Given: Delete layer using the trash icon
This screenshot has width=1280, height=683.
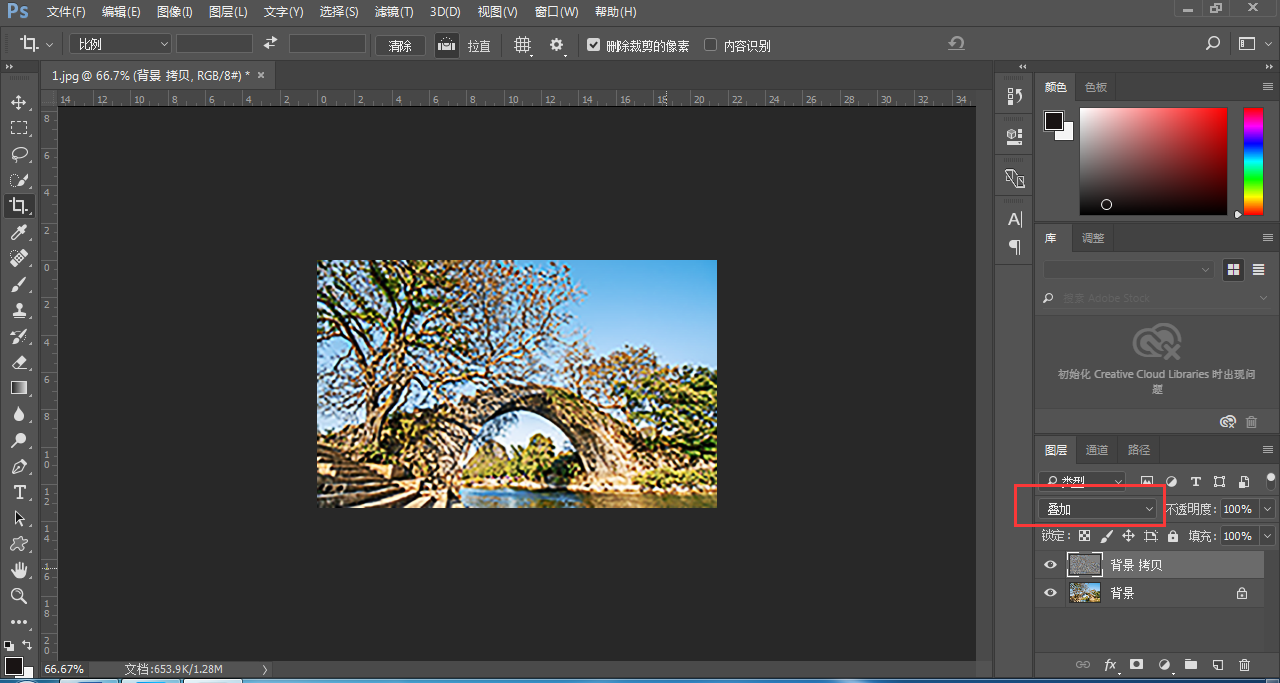Looking at the screenshot, I should tap(1244, 664).
